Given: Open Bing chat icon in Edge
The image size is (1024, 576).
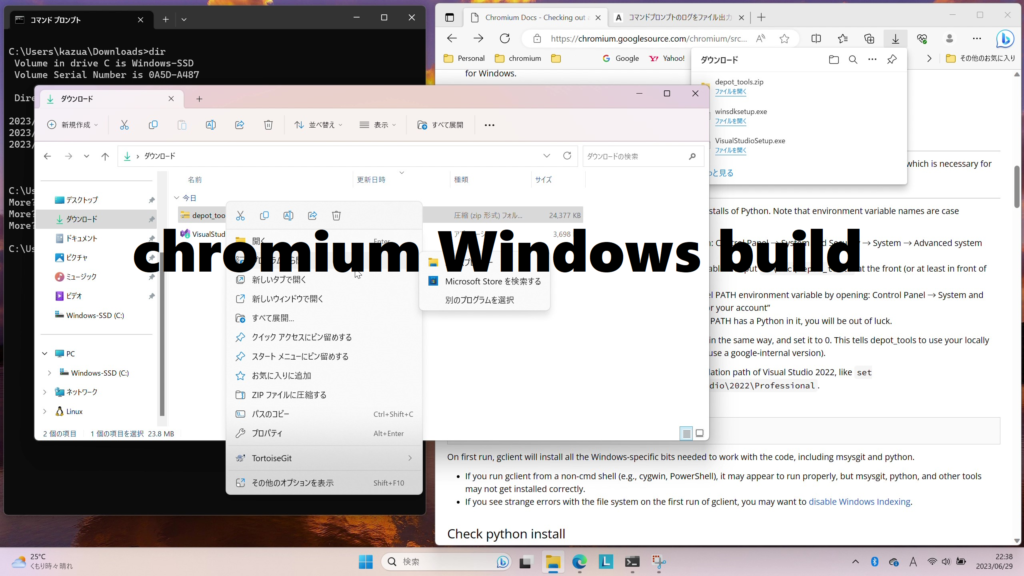Looking at the screenshot, I should click(x=1005, y=38).
